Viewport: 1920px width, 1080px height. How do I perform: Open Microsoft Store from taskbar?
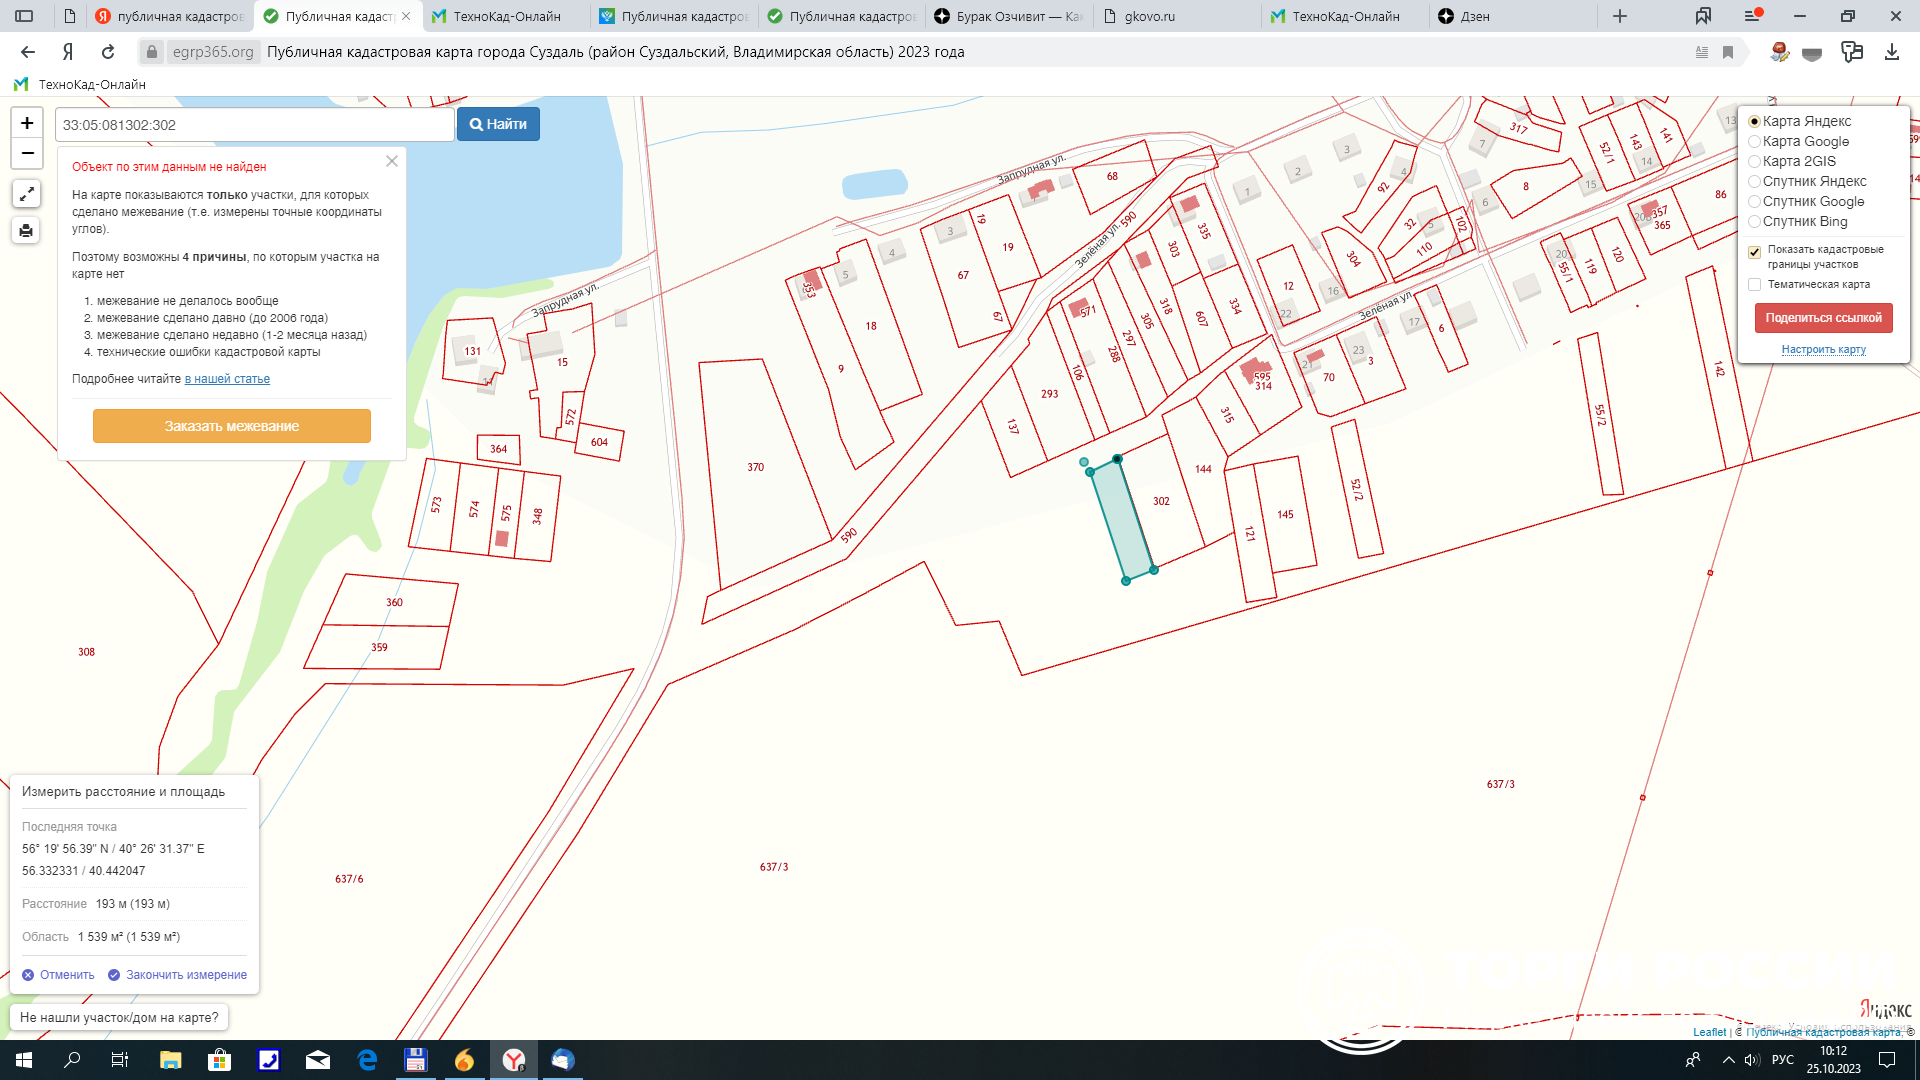(x=219, y=1060)
